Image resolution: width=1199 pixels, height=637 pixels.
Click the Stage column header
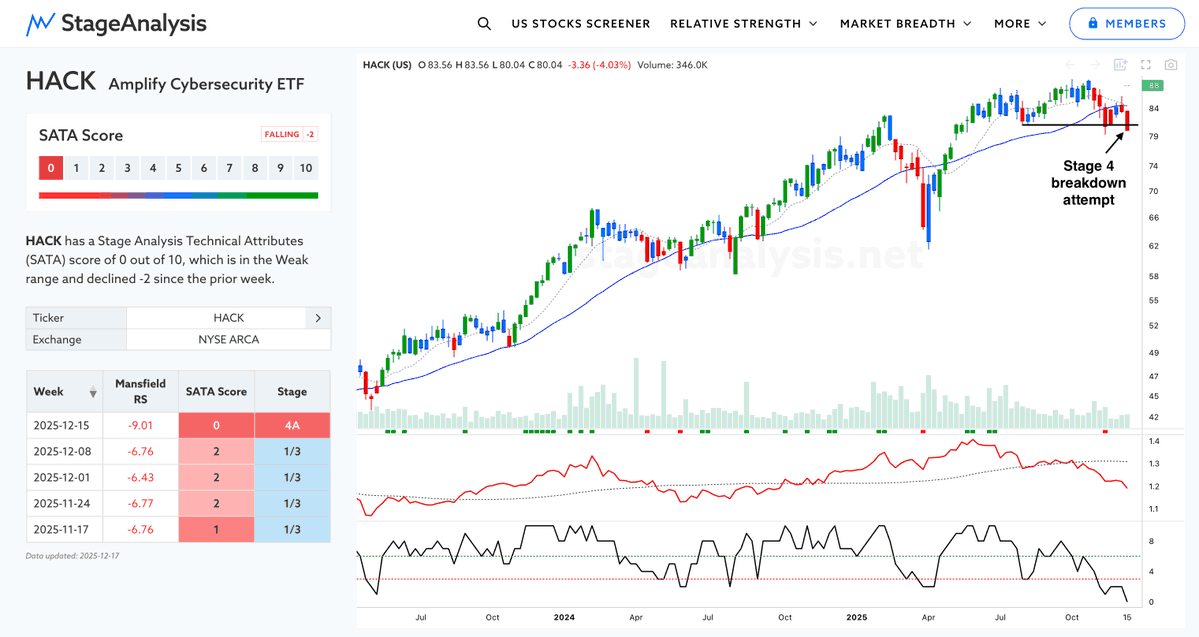(292, 392)
